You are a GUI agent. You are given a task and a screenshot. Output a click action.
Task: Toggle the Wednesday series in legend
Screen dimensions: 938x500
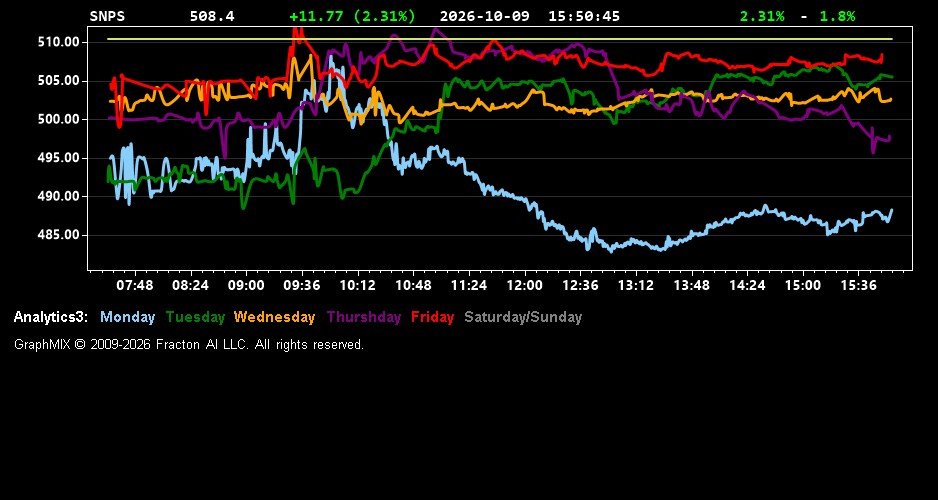pos(274,317)
